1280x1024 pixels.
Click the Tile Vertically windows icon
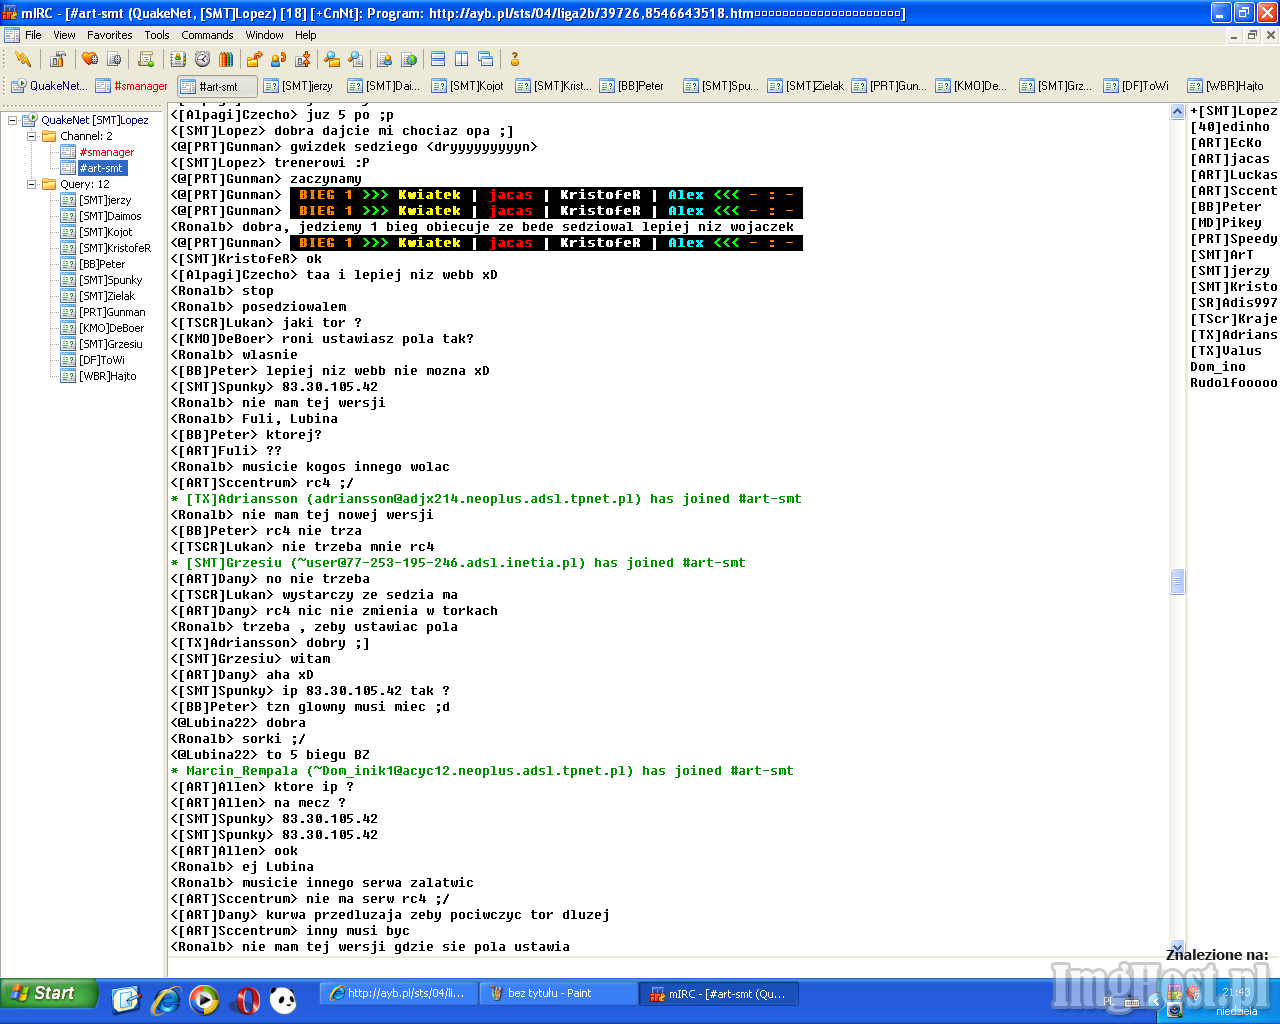462,59
